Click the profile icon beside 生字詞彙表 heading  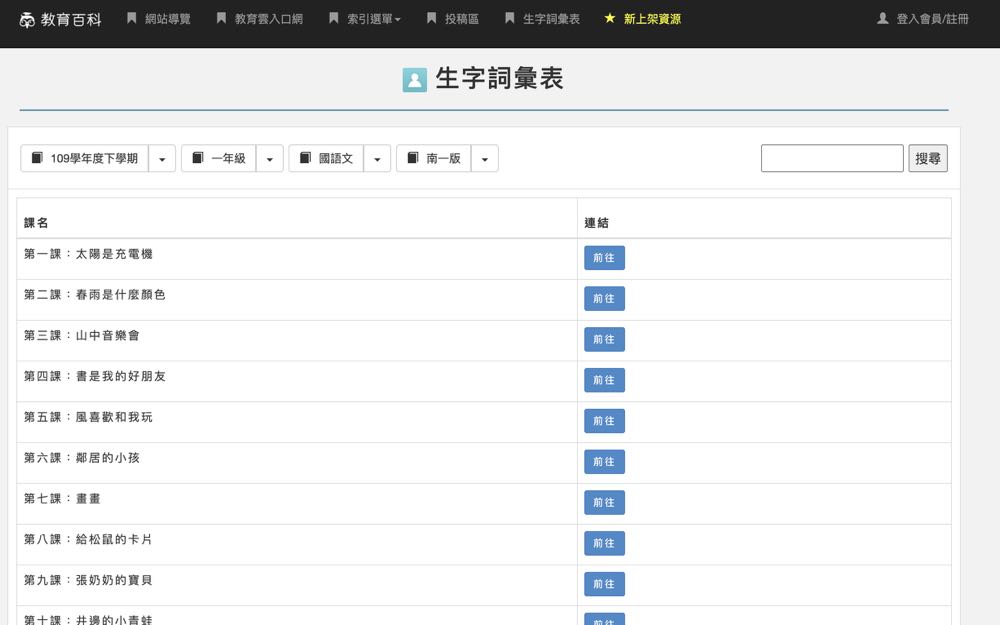point(415,80)
